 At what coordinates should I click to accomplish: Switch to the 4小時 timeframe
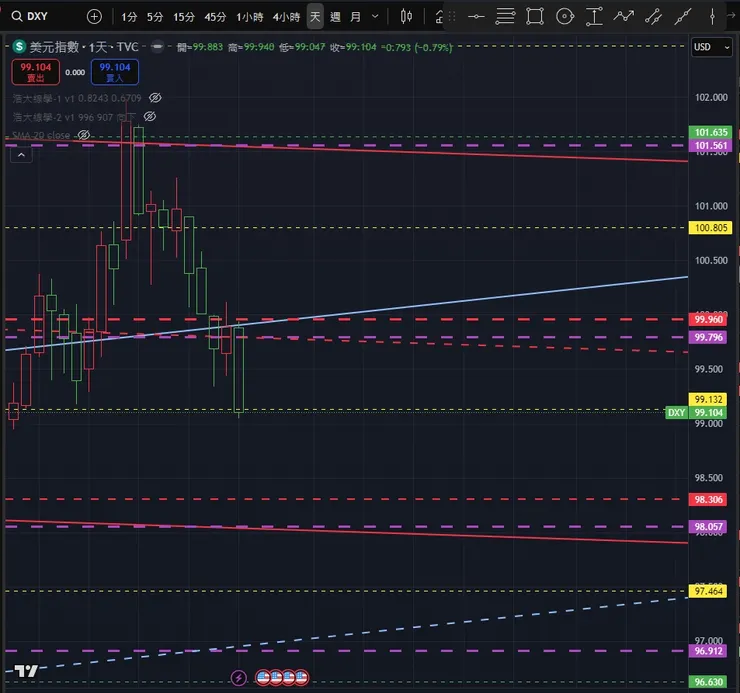(286, 17)
